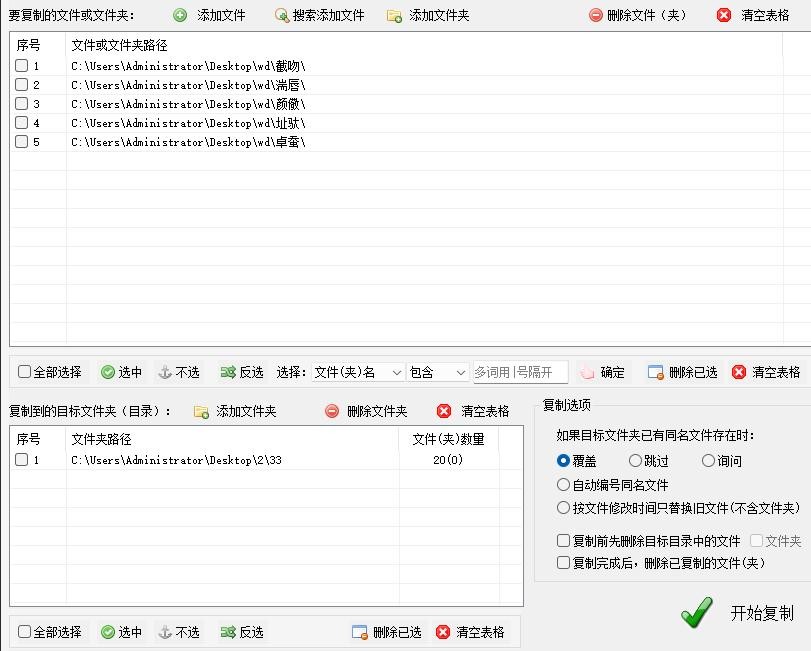The image size is (811, 651).
Task: Click the 文件(夹)数量 column header
Action: tap(448, 439)
